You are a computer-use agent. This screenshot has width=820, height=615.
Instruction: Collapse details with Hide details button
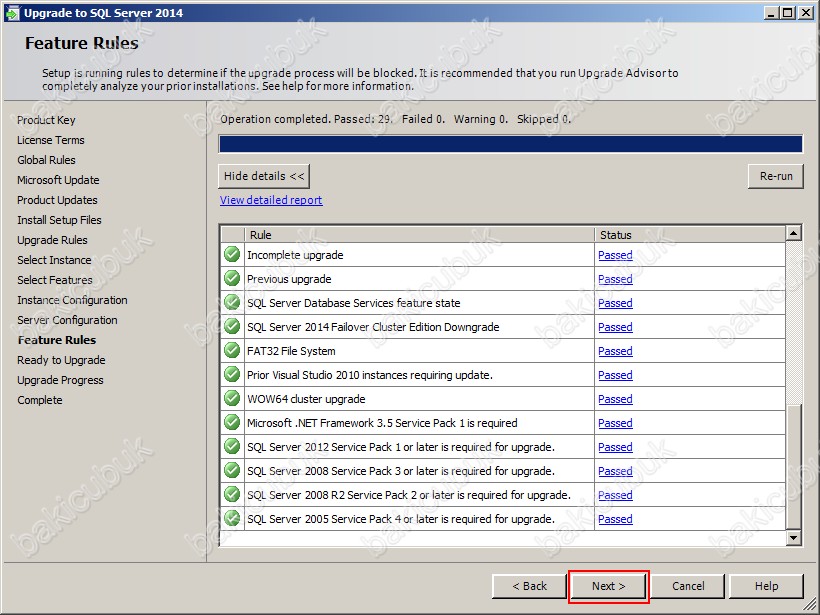click(x=264, y=176)
